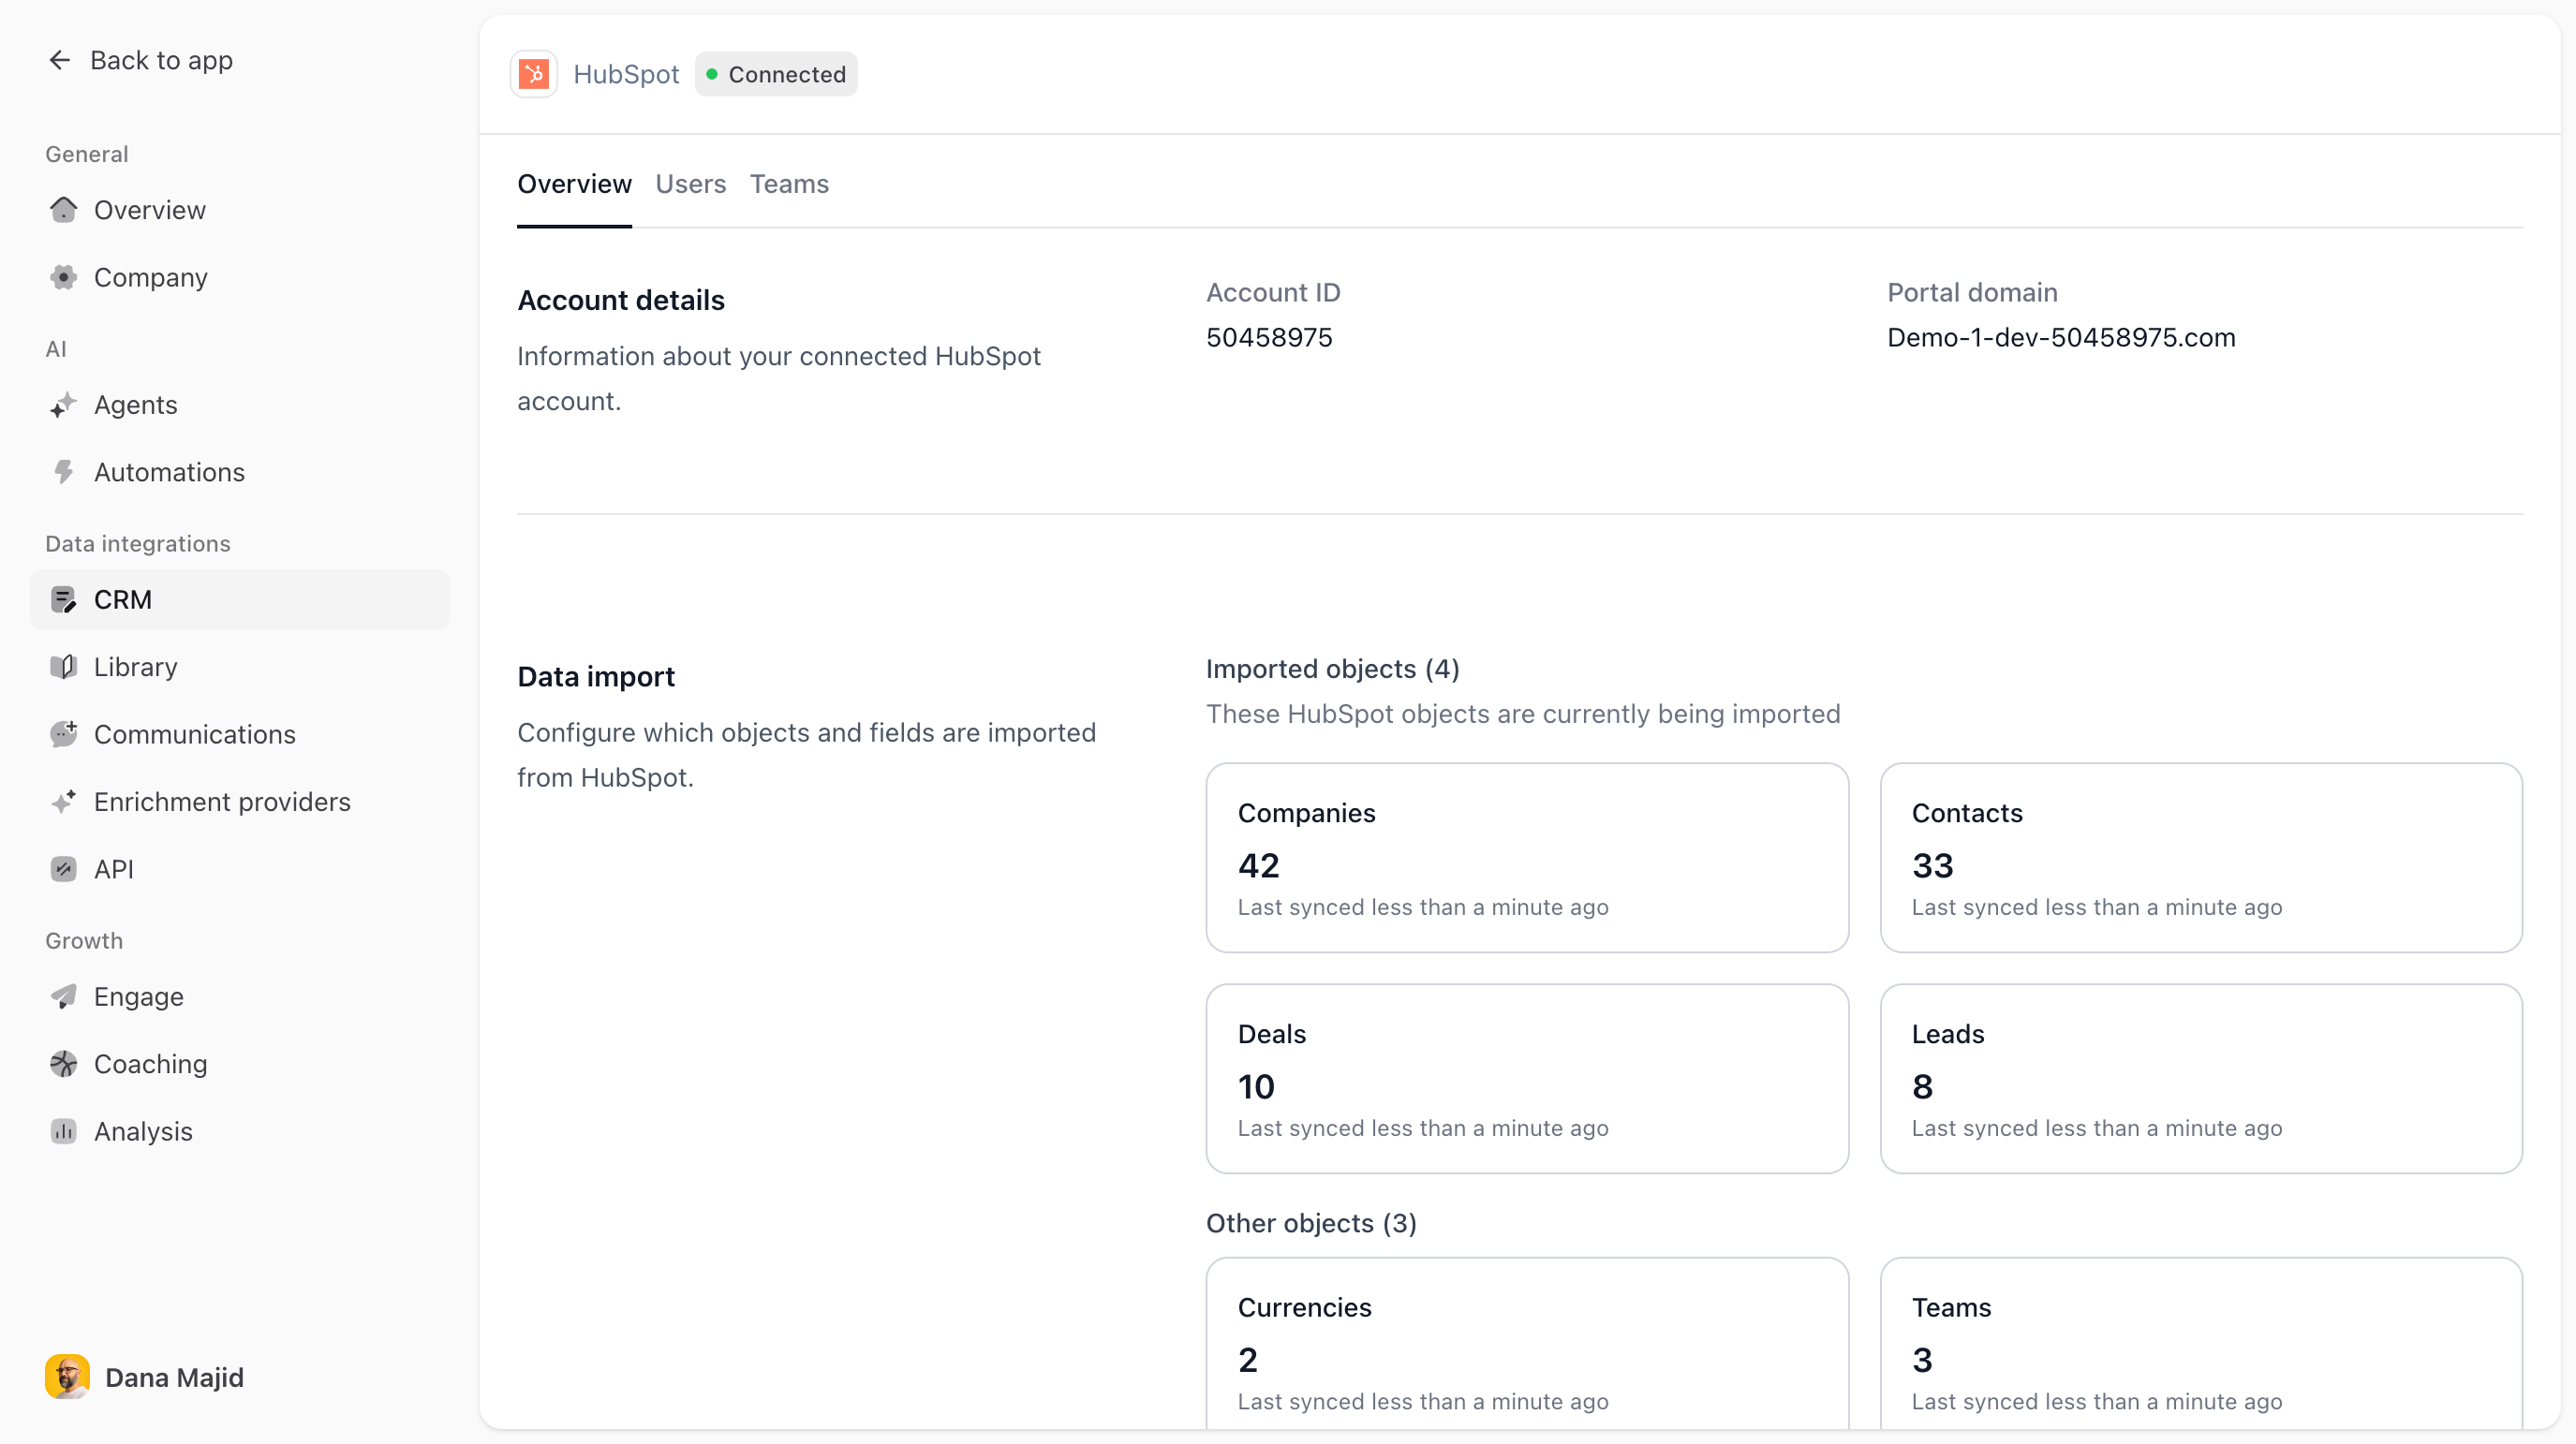This screenshot has width=2576, height=1444.
Task: Open the Analysis page
Action: pos(240,1131)
